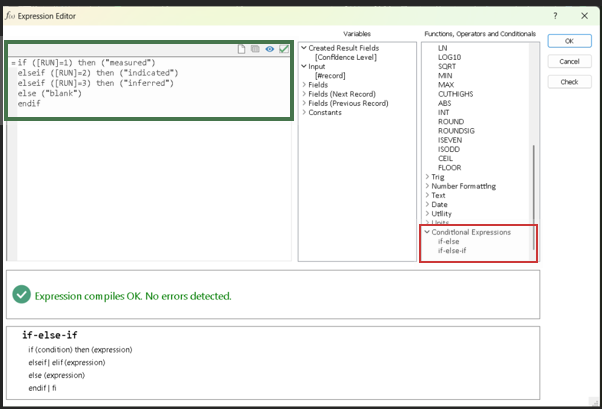Confirm with the OK button

[569, 41]
